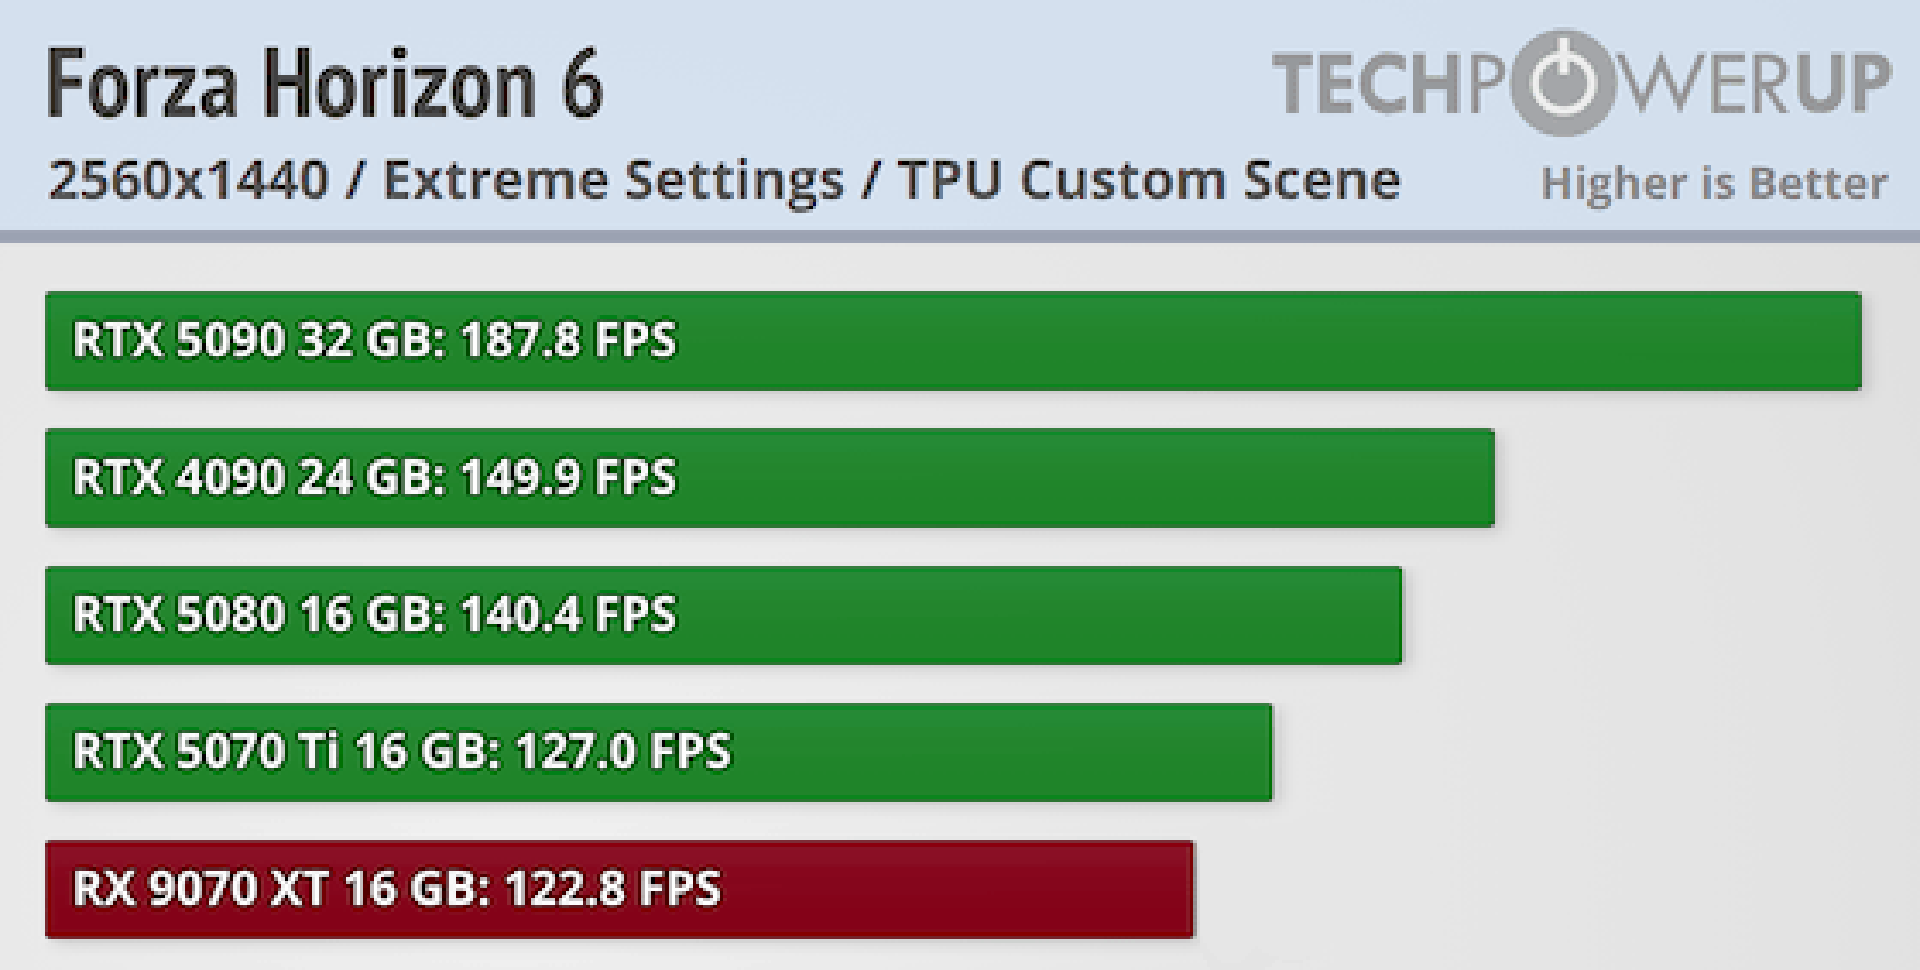Select the 2560x1440 resolution text
This screenshot has width=1920, height=970.
pyautogui.click(x=188, y=181)
